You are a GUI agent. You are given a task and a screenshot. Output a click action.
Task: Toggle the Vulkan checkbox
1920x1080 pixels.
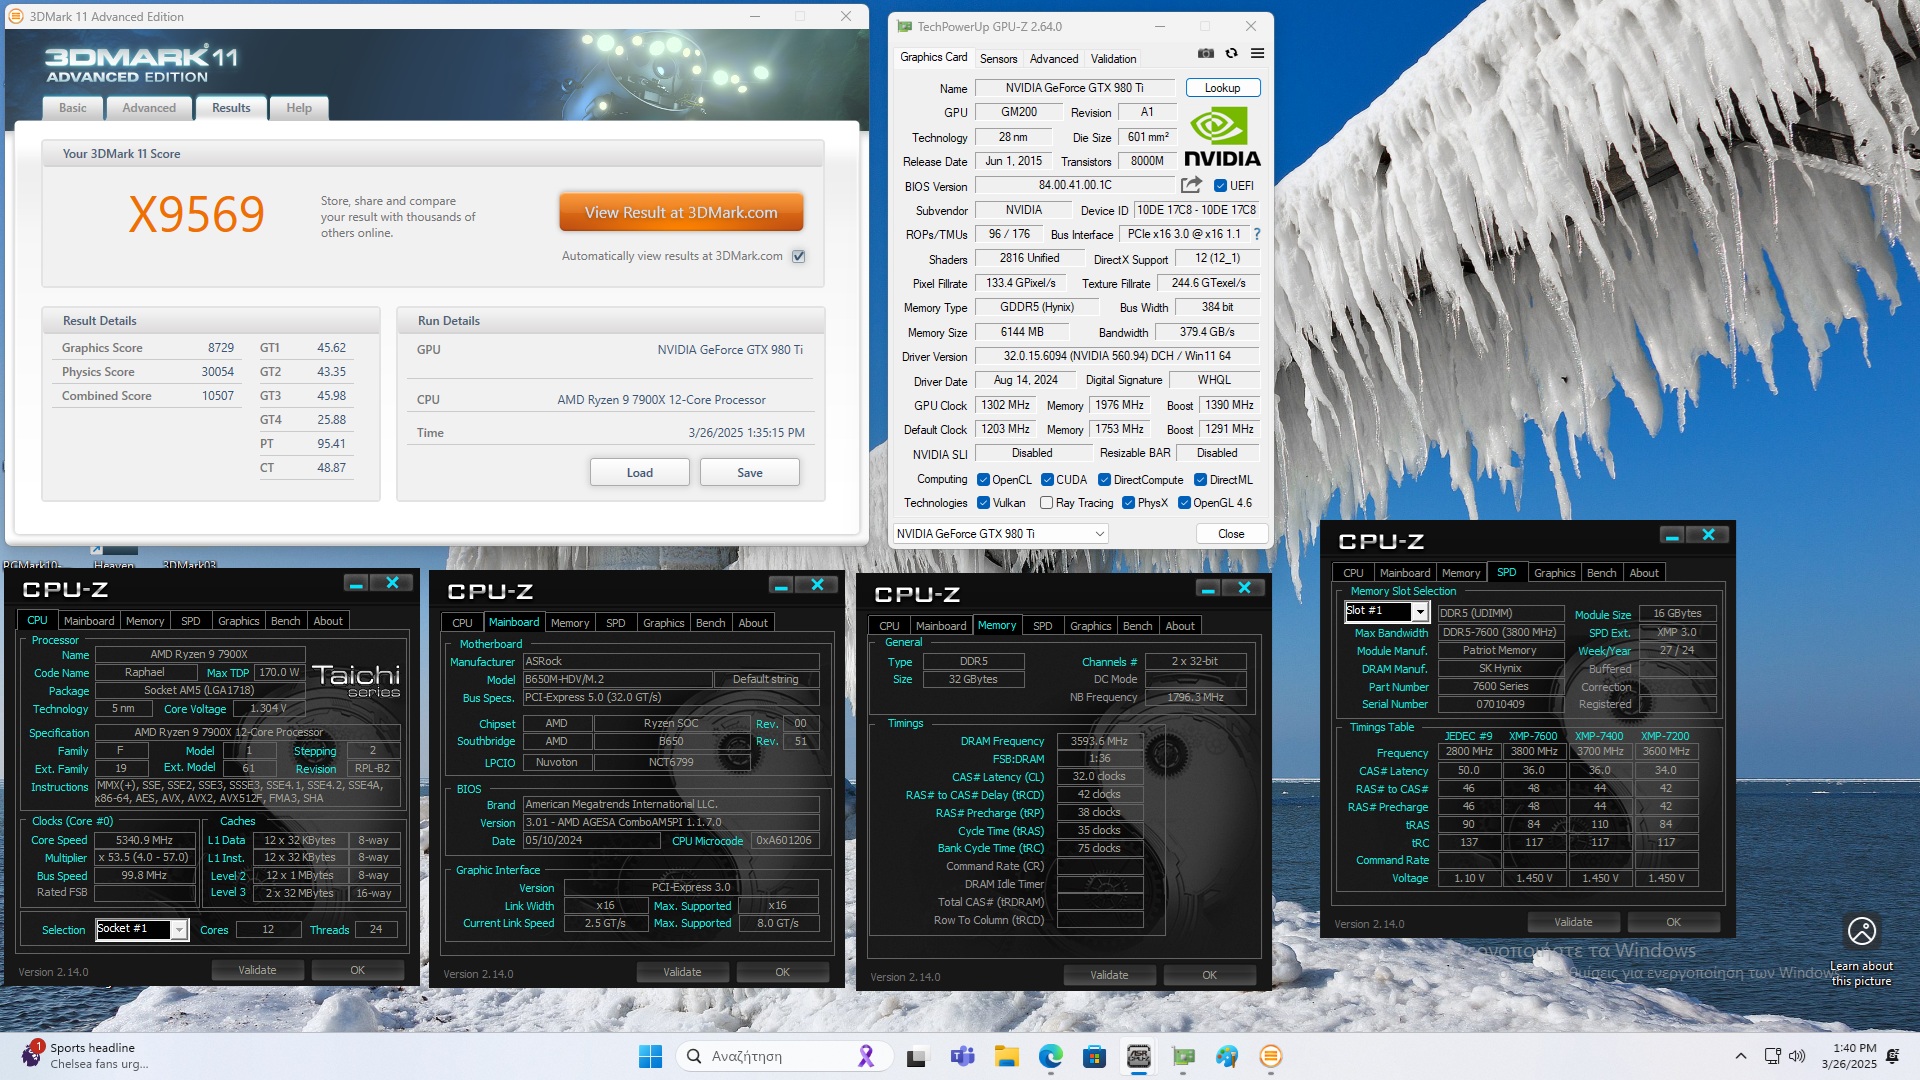983,503
